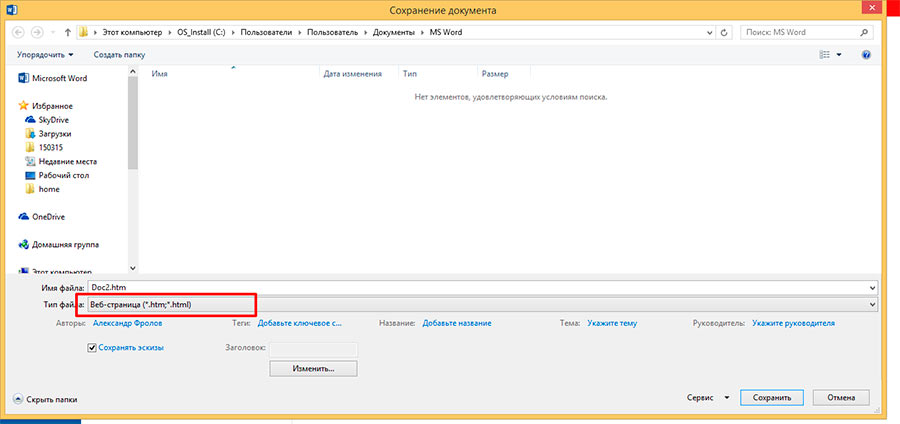Click the search magnifier icon
The image size is (900, 424).
pos(864,33)
